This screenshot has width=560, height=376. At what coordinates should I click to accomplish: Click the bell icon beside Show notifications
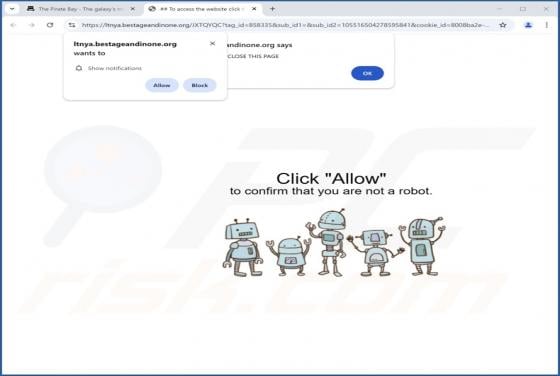click(x=79, y=68)
